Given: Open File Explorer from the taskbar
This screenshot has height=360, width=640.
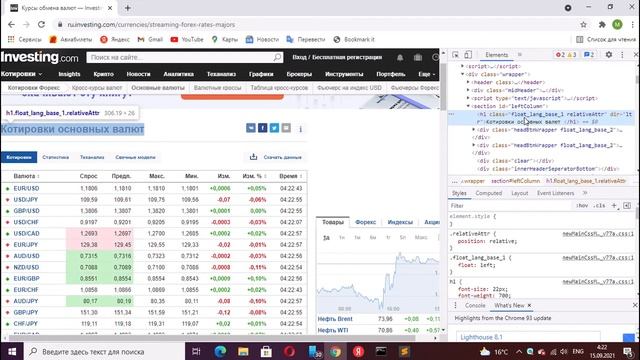Looking at the screenshot, I should coord(243,351).
